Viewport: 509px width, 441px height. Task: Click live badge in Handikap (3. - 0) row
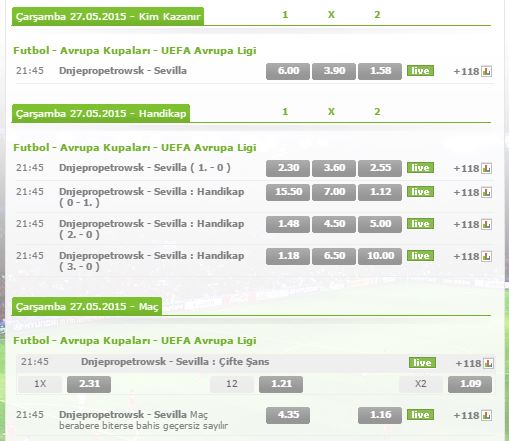[x=420, y=256]
